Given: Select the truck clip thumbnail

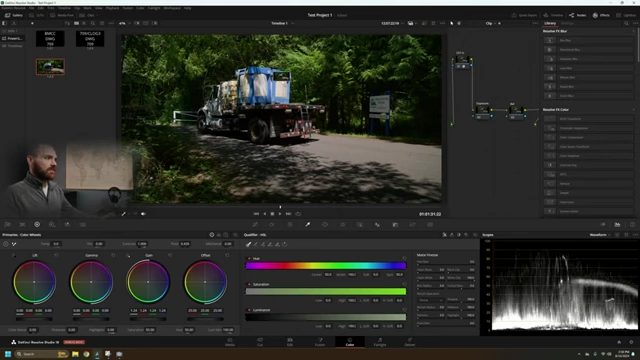Looking at the screenshot, I should (50, 67).
